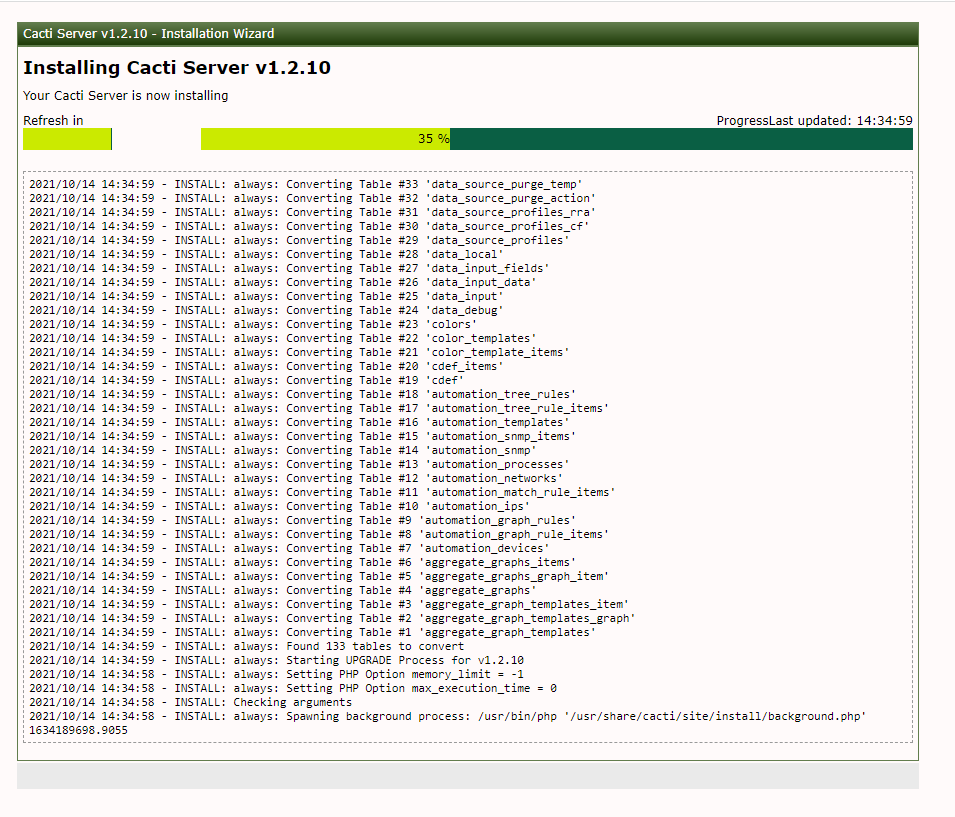Select log line Table #15 'automation_snmp_items'

click(x=302, y=436)
